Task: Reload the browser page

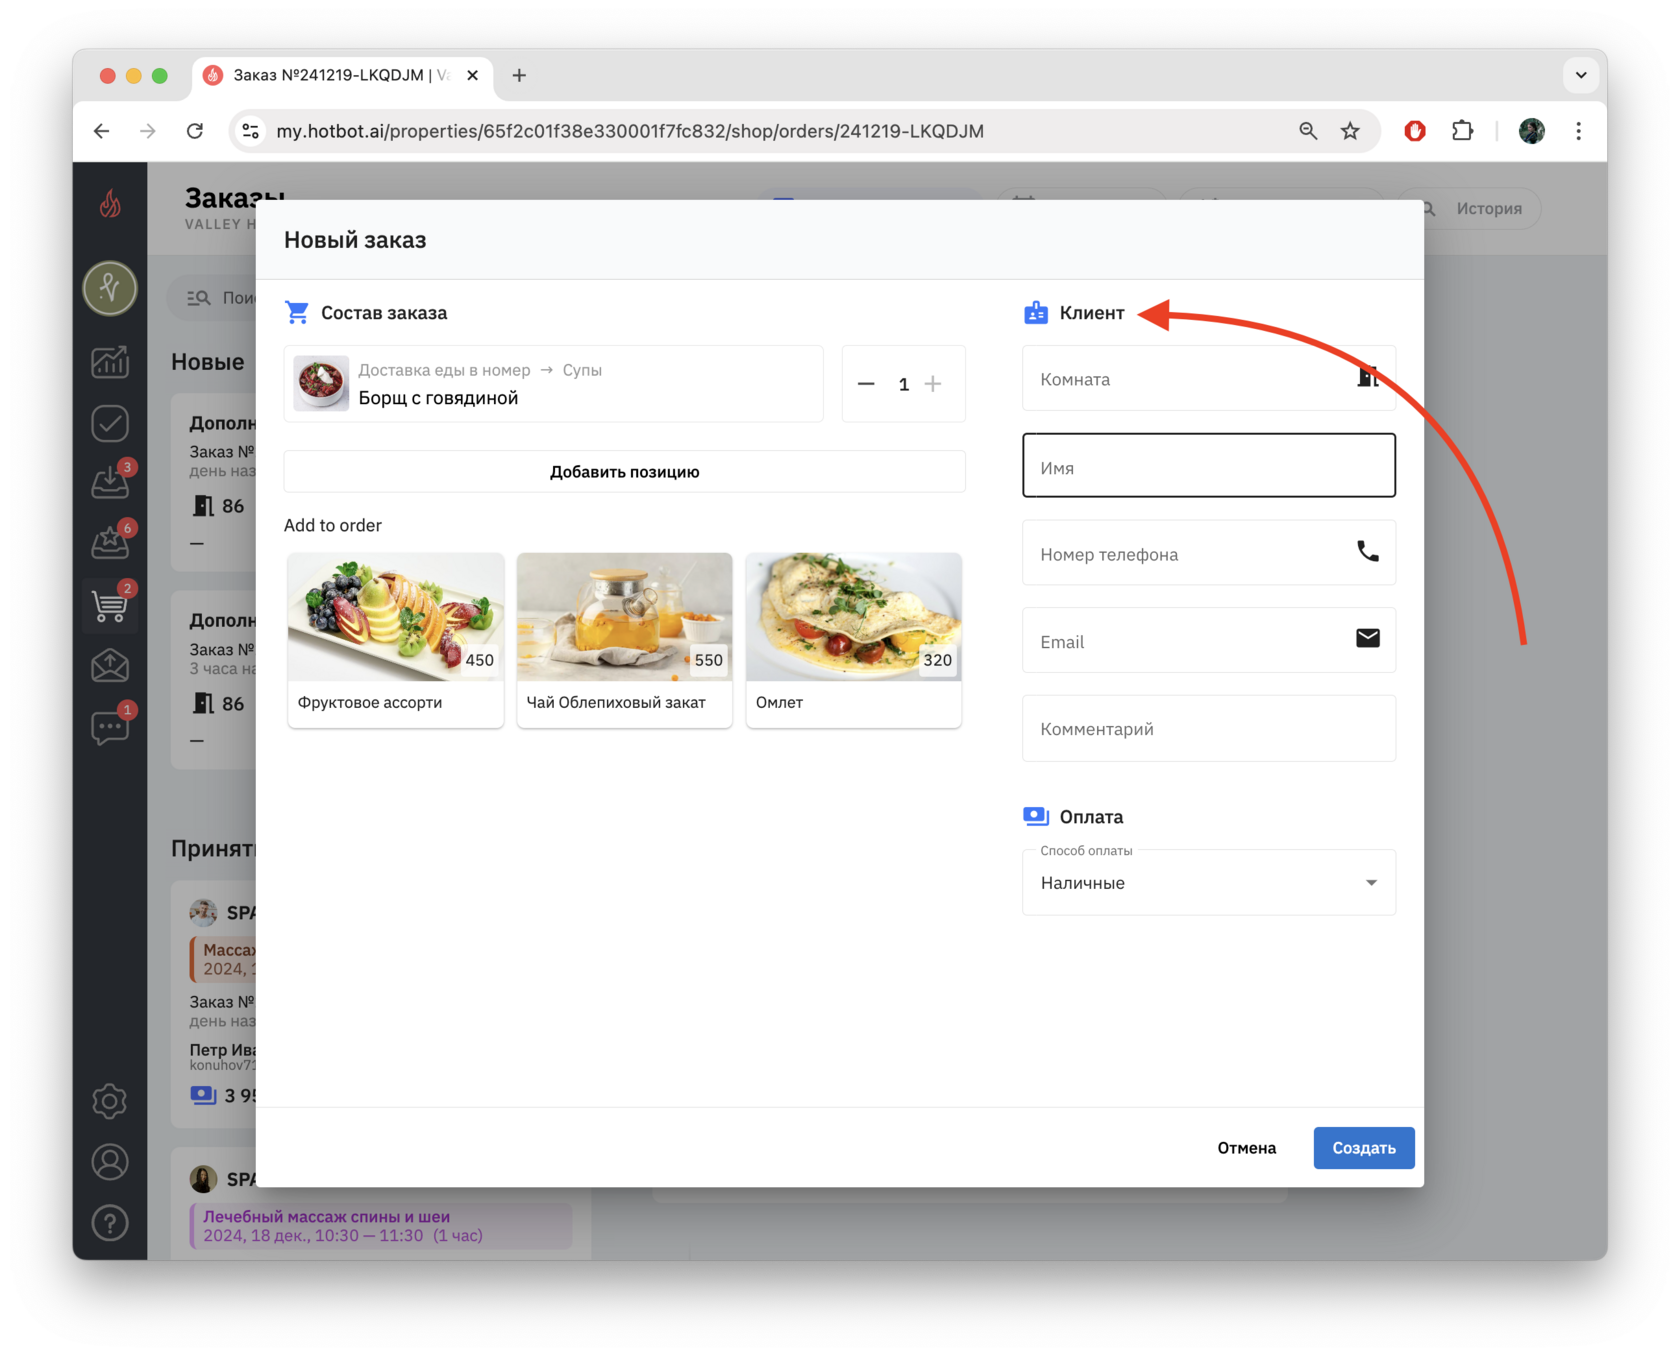Action: (195, 131)
